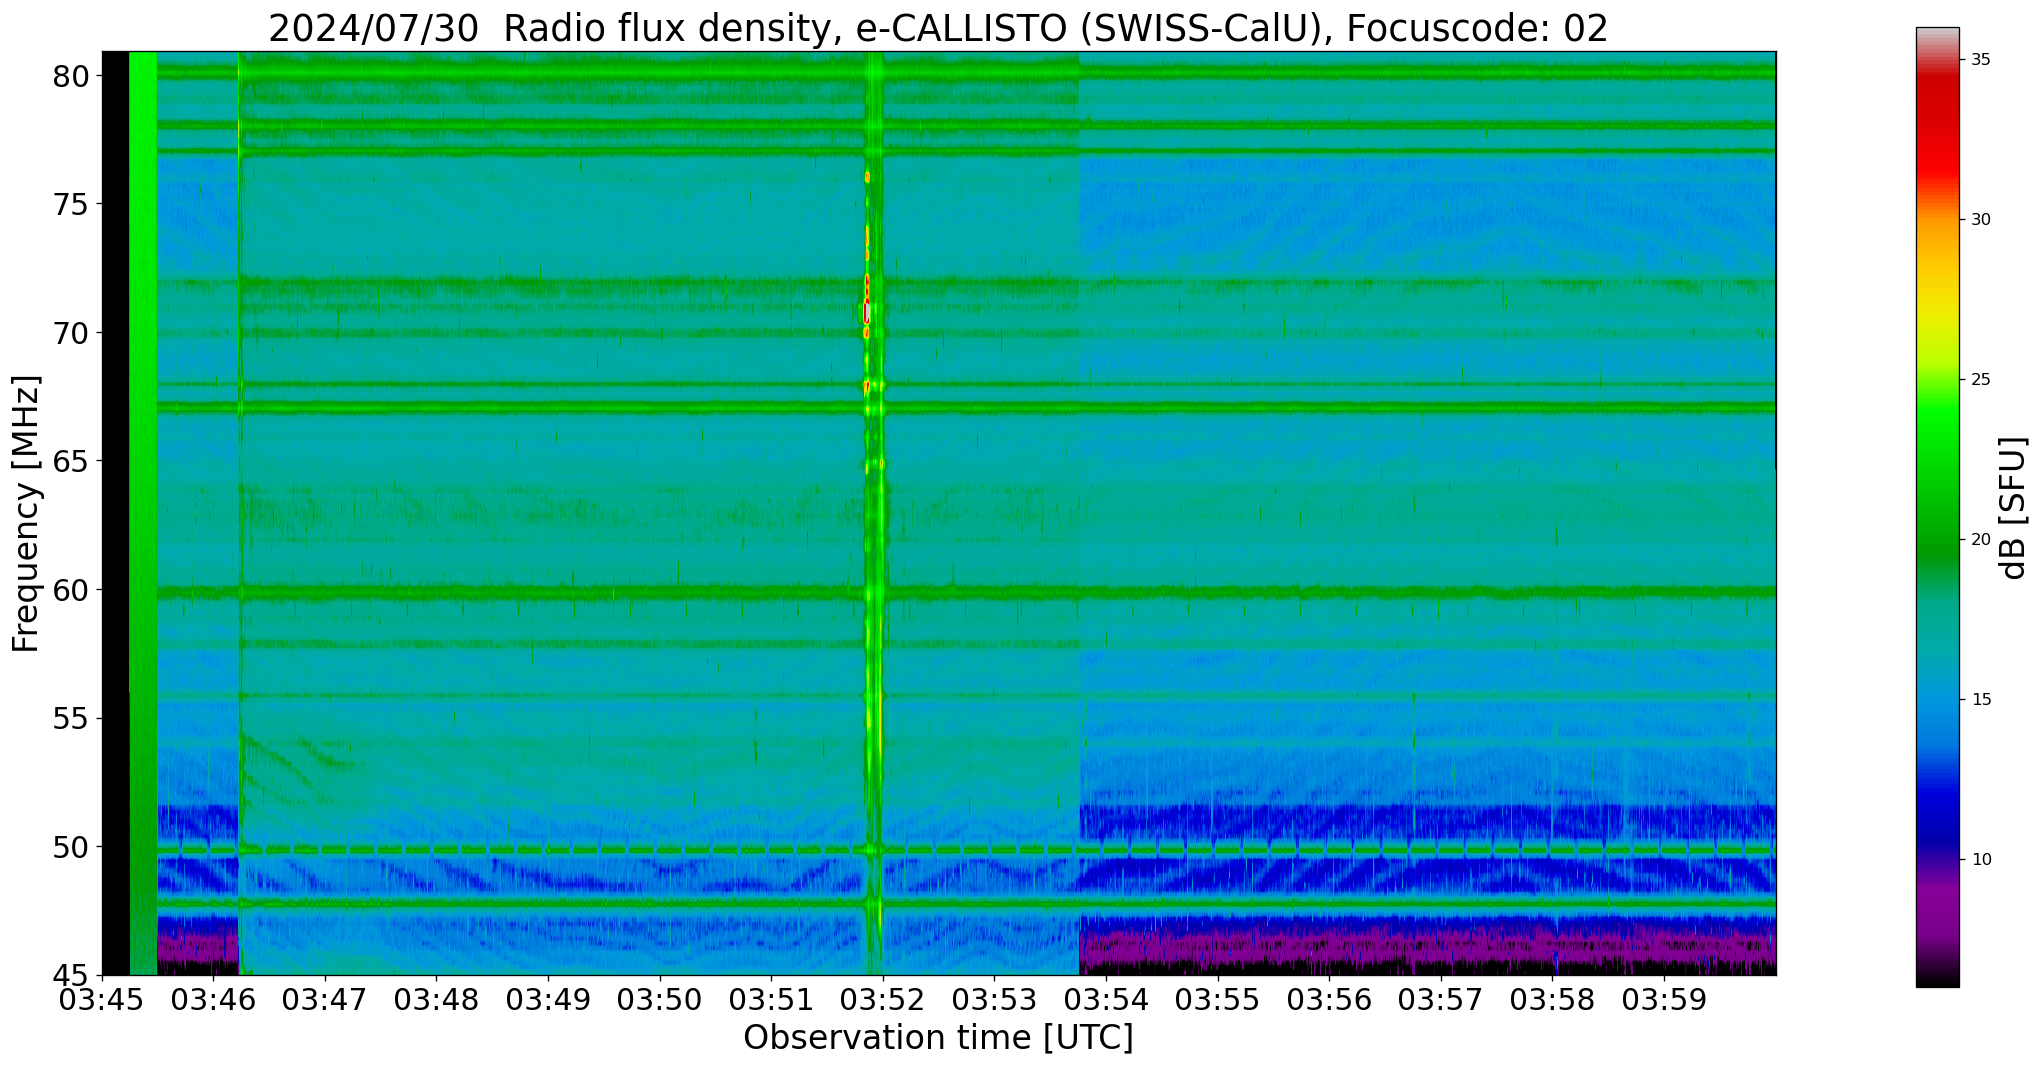The width and height of the screenshot is (2043, 1067).
Task: Click the colorbar tick label 20
Action: (1980, 540)
